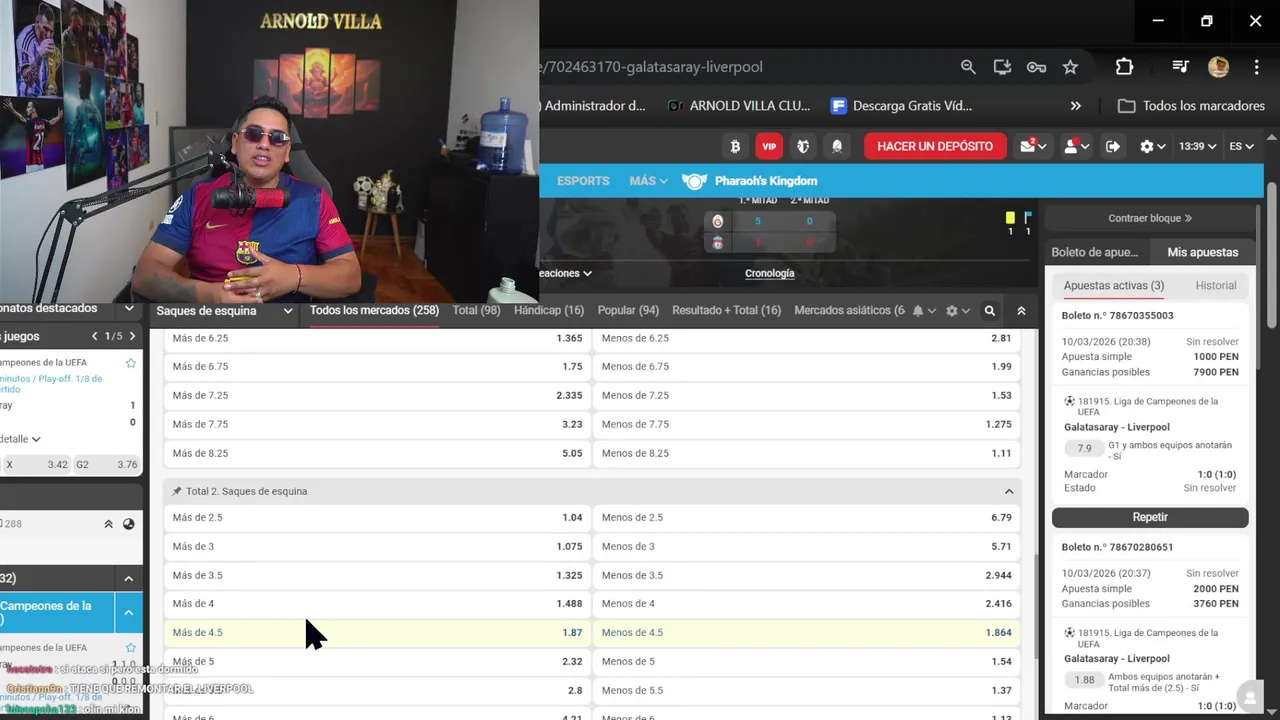The height and width of the screenshot is (720, 1280).
Task: Pin the Total 2. Saques de esquina market
Action: pyautogui.click(x=177, y=492)
